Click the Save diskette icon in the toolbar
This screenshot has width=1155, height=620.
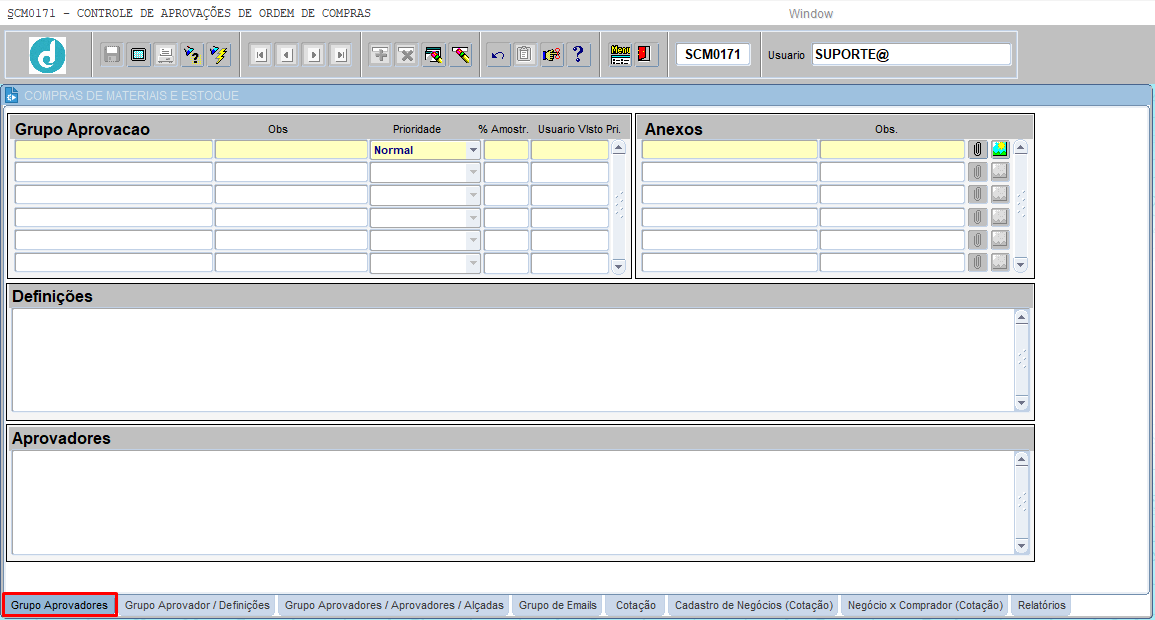(x=112, y=54)
